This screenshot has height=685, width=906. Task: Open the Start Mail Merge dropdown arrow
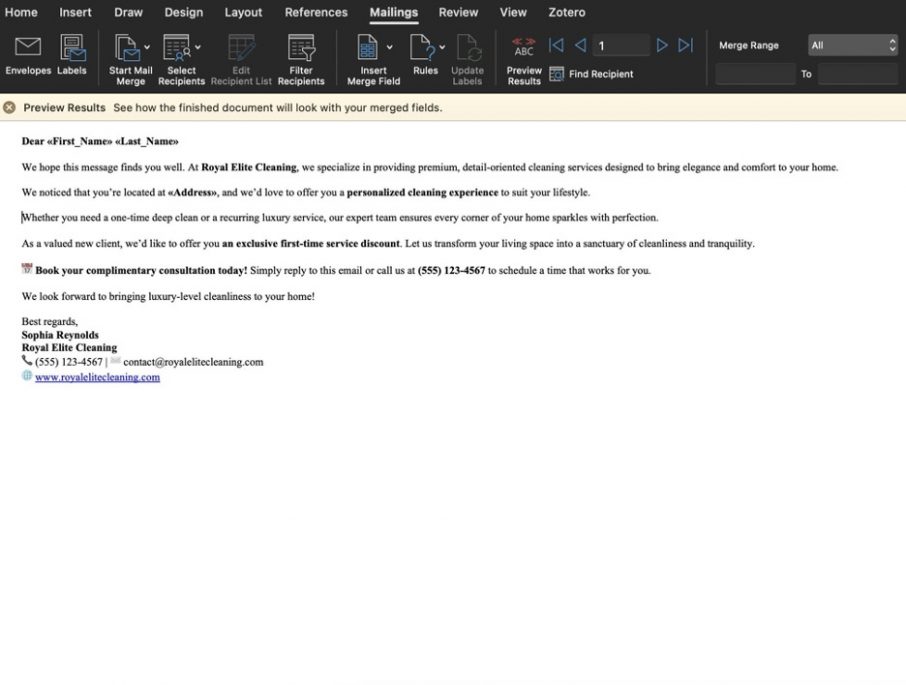click(x=147, y=45)
